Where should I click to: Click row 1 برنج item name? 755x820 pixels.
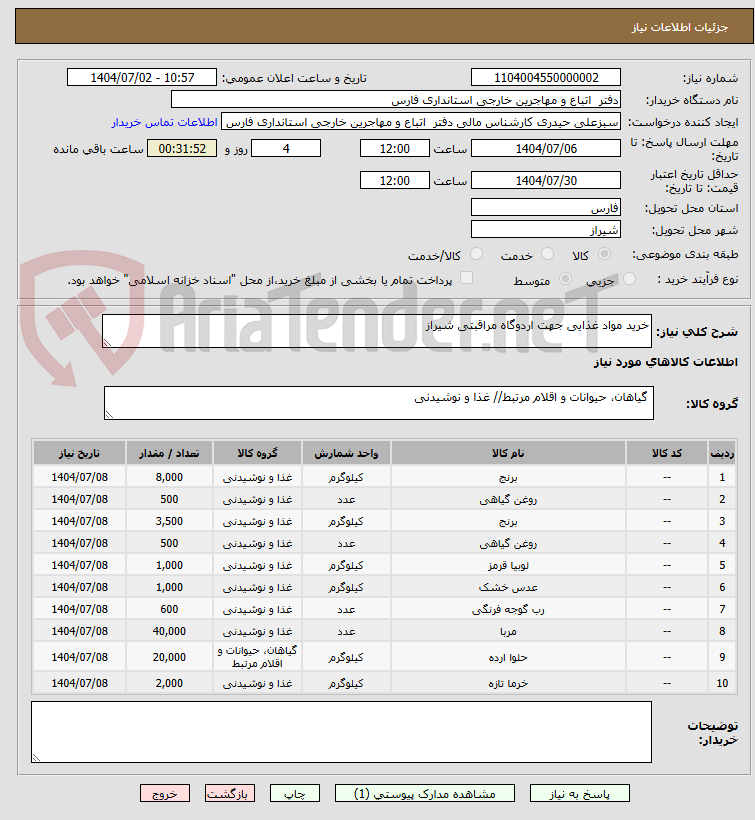[508, 477]
